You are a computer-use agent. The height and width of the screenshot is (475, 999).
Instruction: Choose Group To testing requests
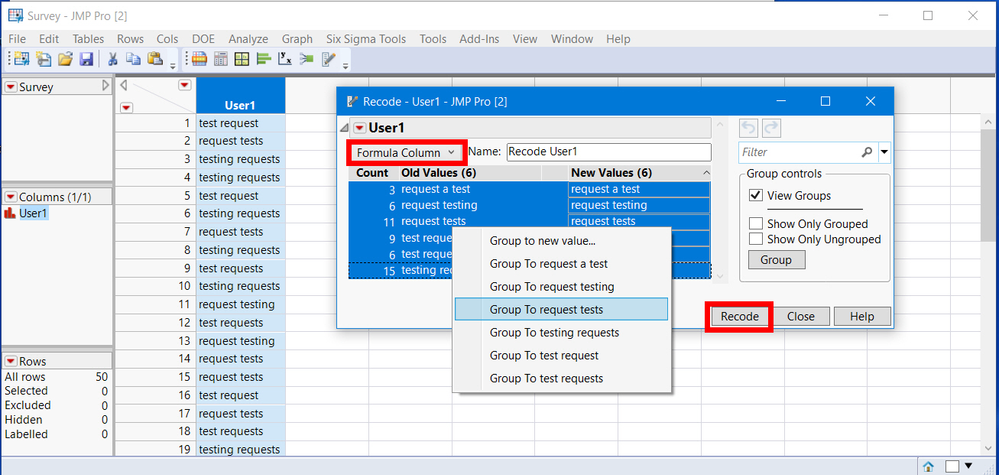[561, 332]
